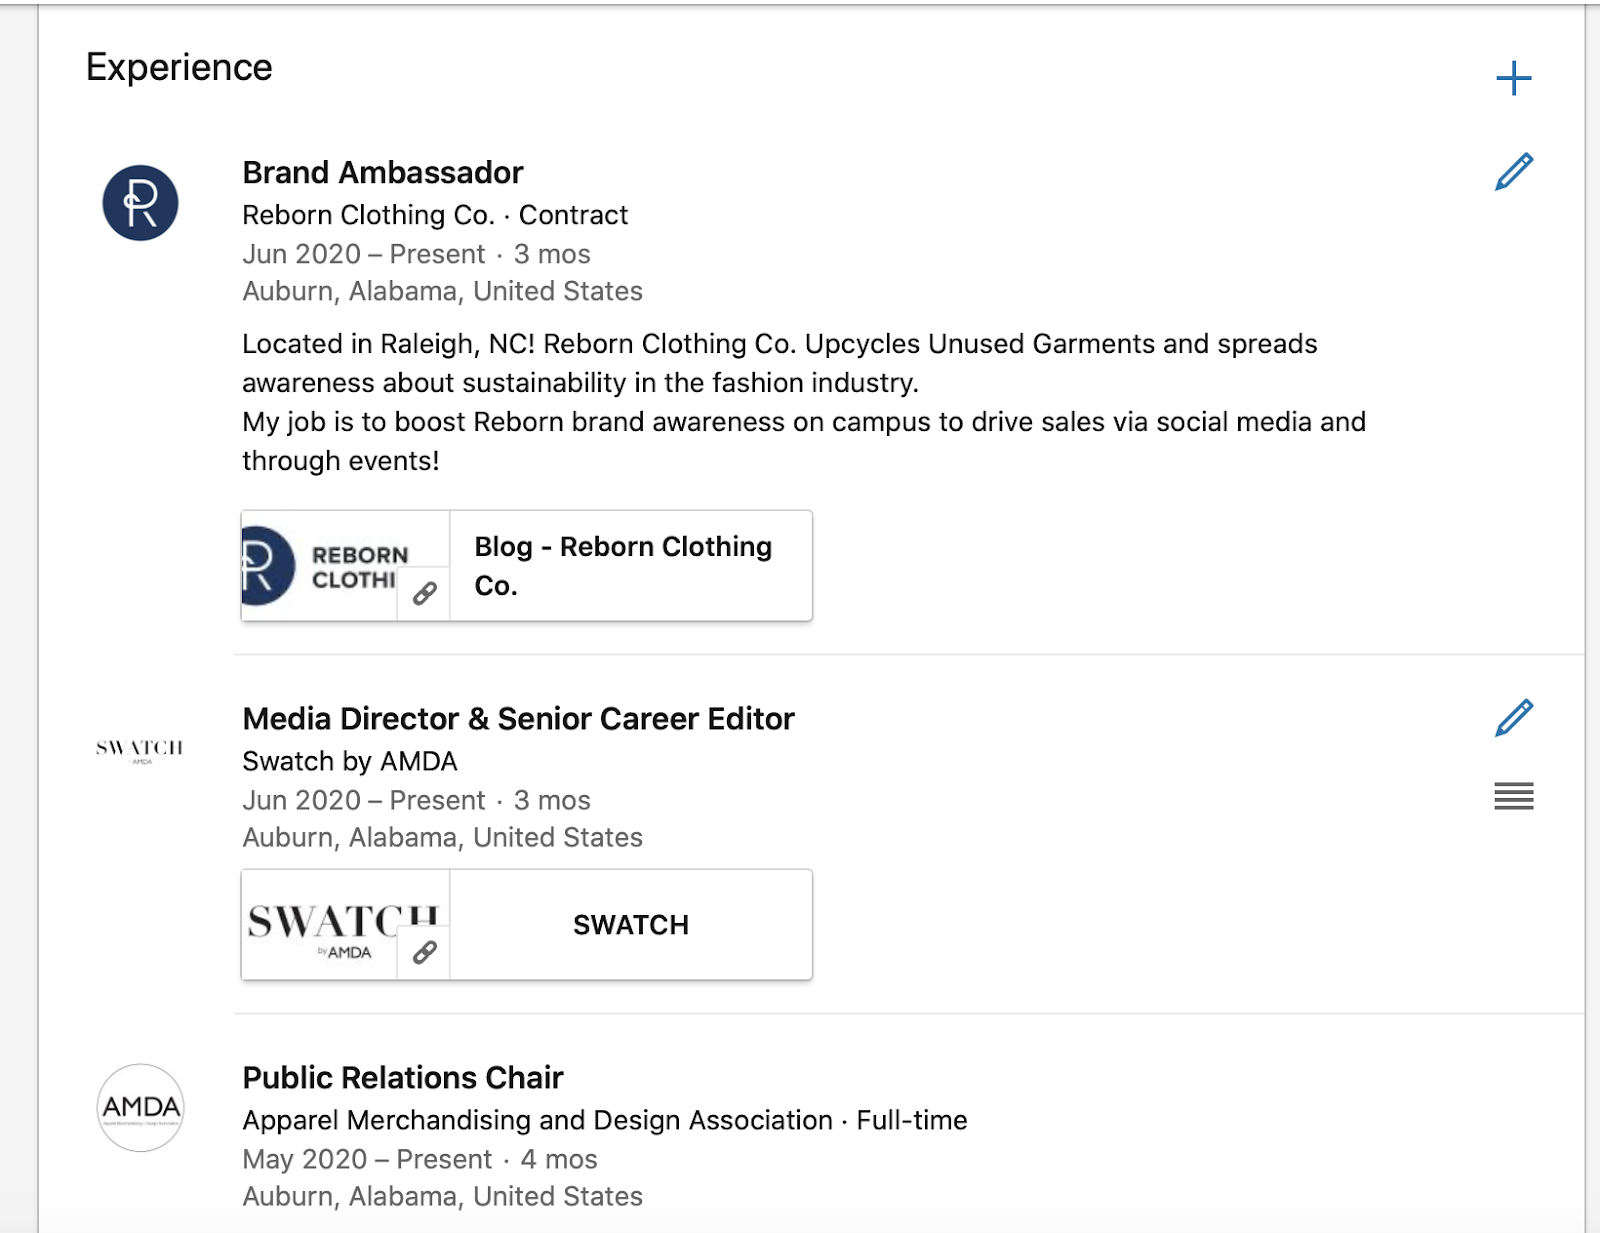This screenshot has width=1600, height=1233.
Task: Click link icon on Reborn media card
Action: click(x=424, y=594)
